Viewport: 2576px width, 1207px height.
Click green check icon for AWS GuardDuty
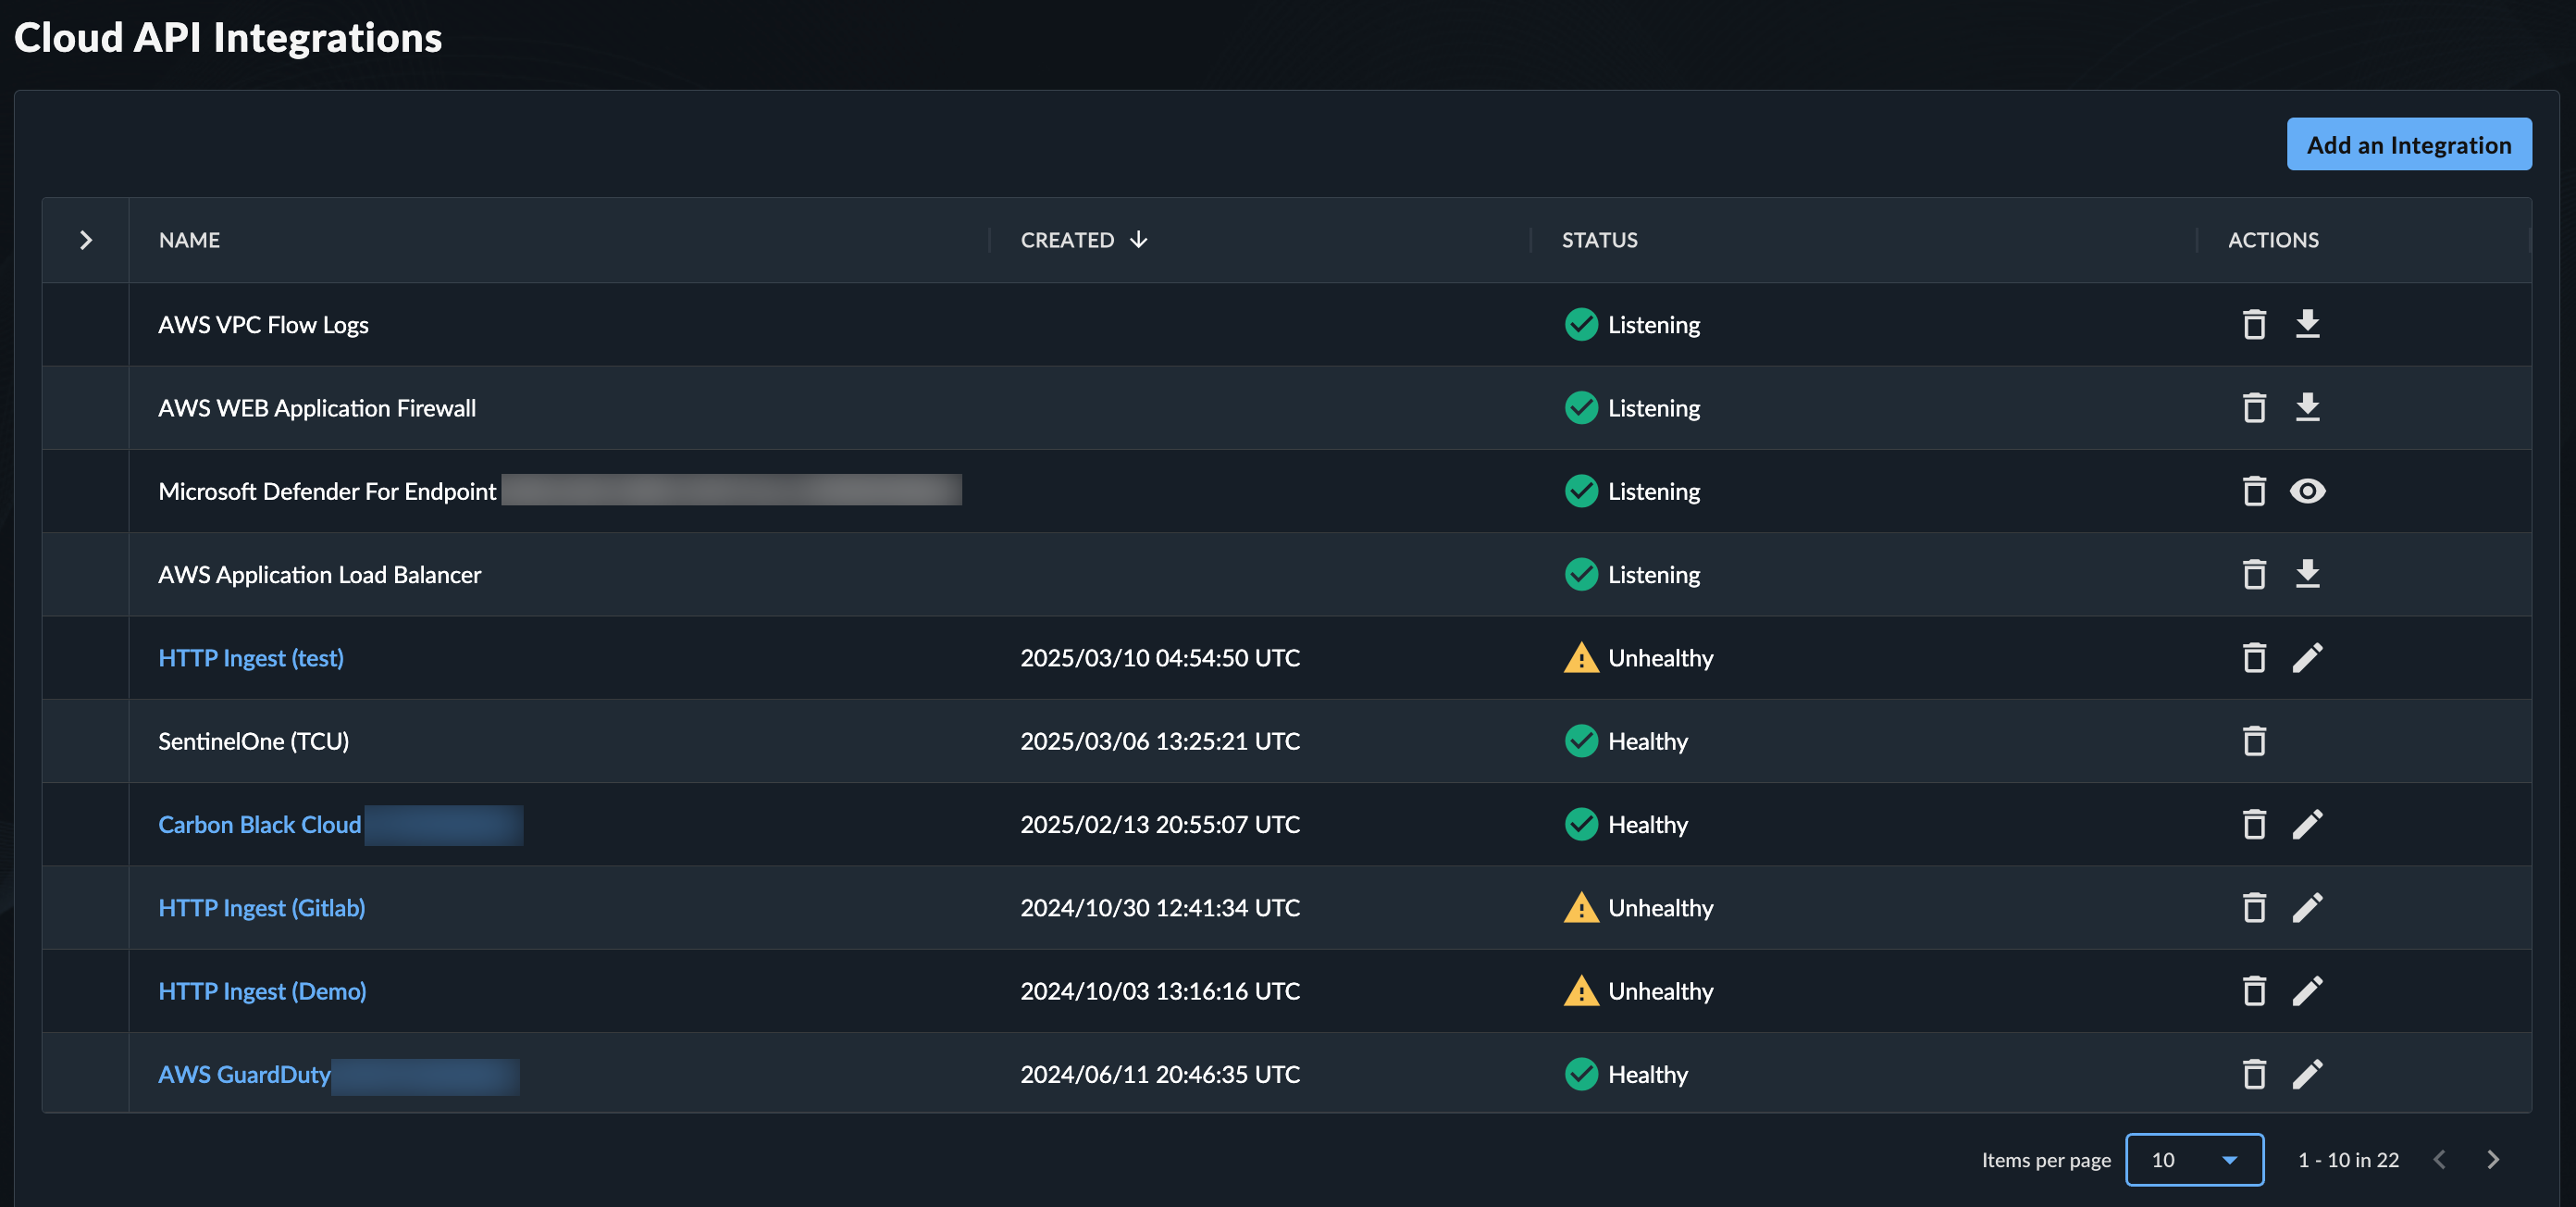1581,1074
